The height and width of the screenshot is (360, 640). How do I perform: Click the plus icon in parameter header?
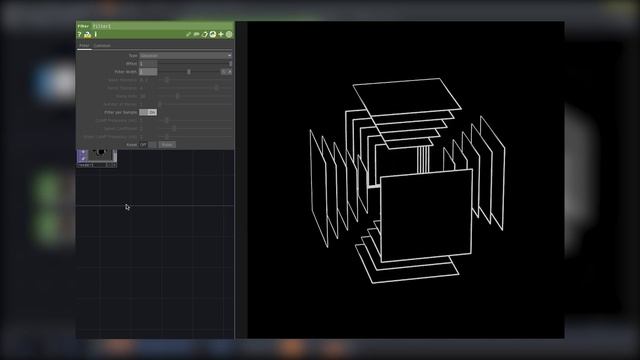pos(221,35)
